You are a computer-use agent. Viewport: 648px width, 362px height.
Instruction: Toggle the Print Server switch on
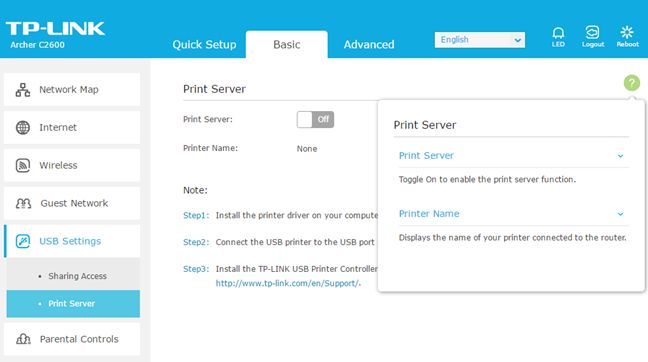pos(315,119)
